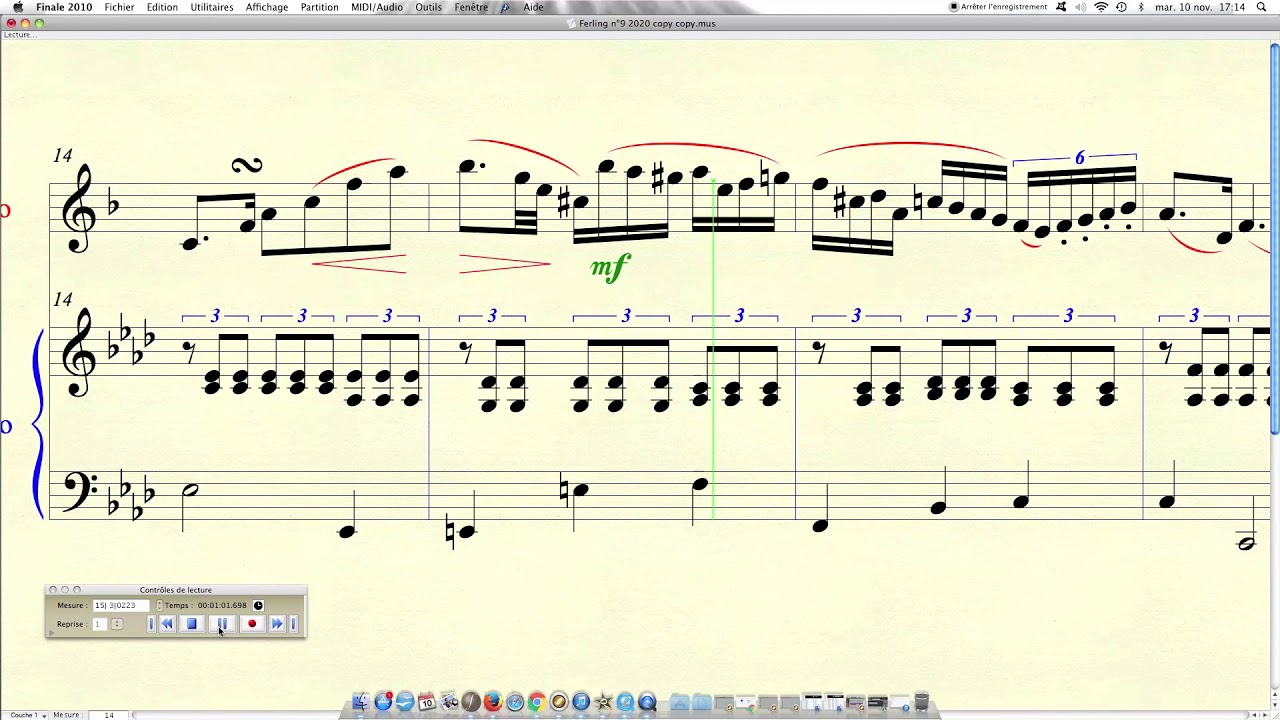This screenshot has width=1280, height=720.
Task: Stop playback with the blue square button
Action: tap(192, 624)
